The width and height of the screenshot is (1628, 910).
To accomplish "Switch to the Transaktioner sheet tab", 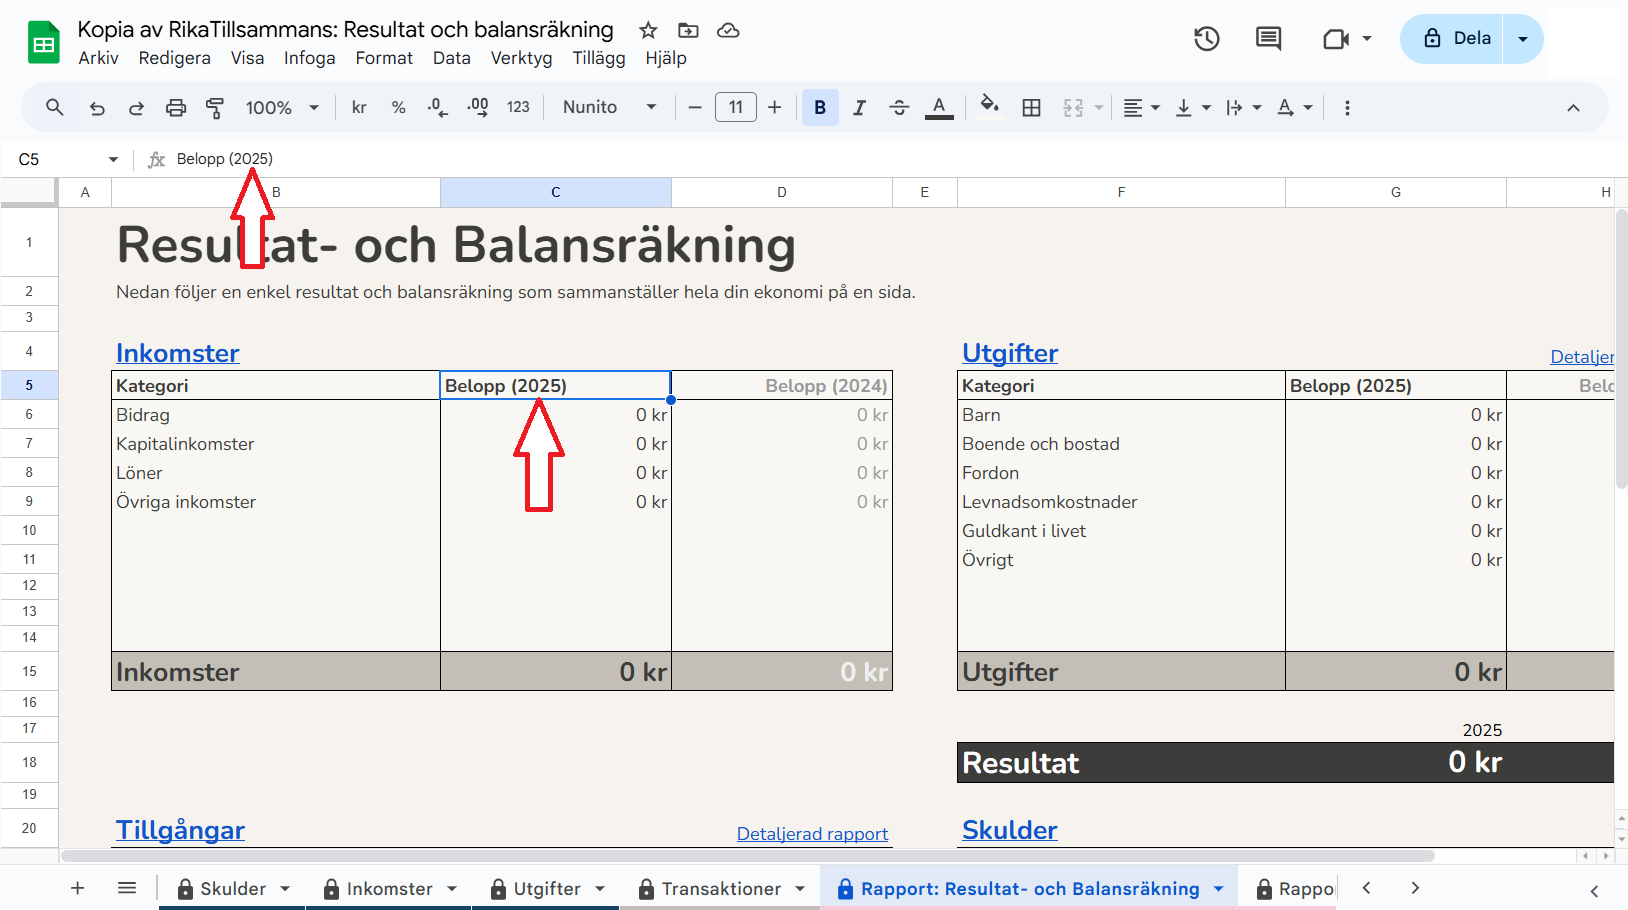I will 720,889.
